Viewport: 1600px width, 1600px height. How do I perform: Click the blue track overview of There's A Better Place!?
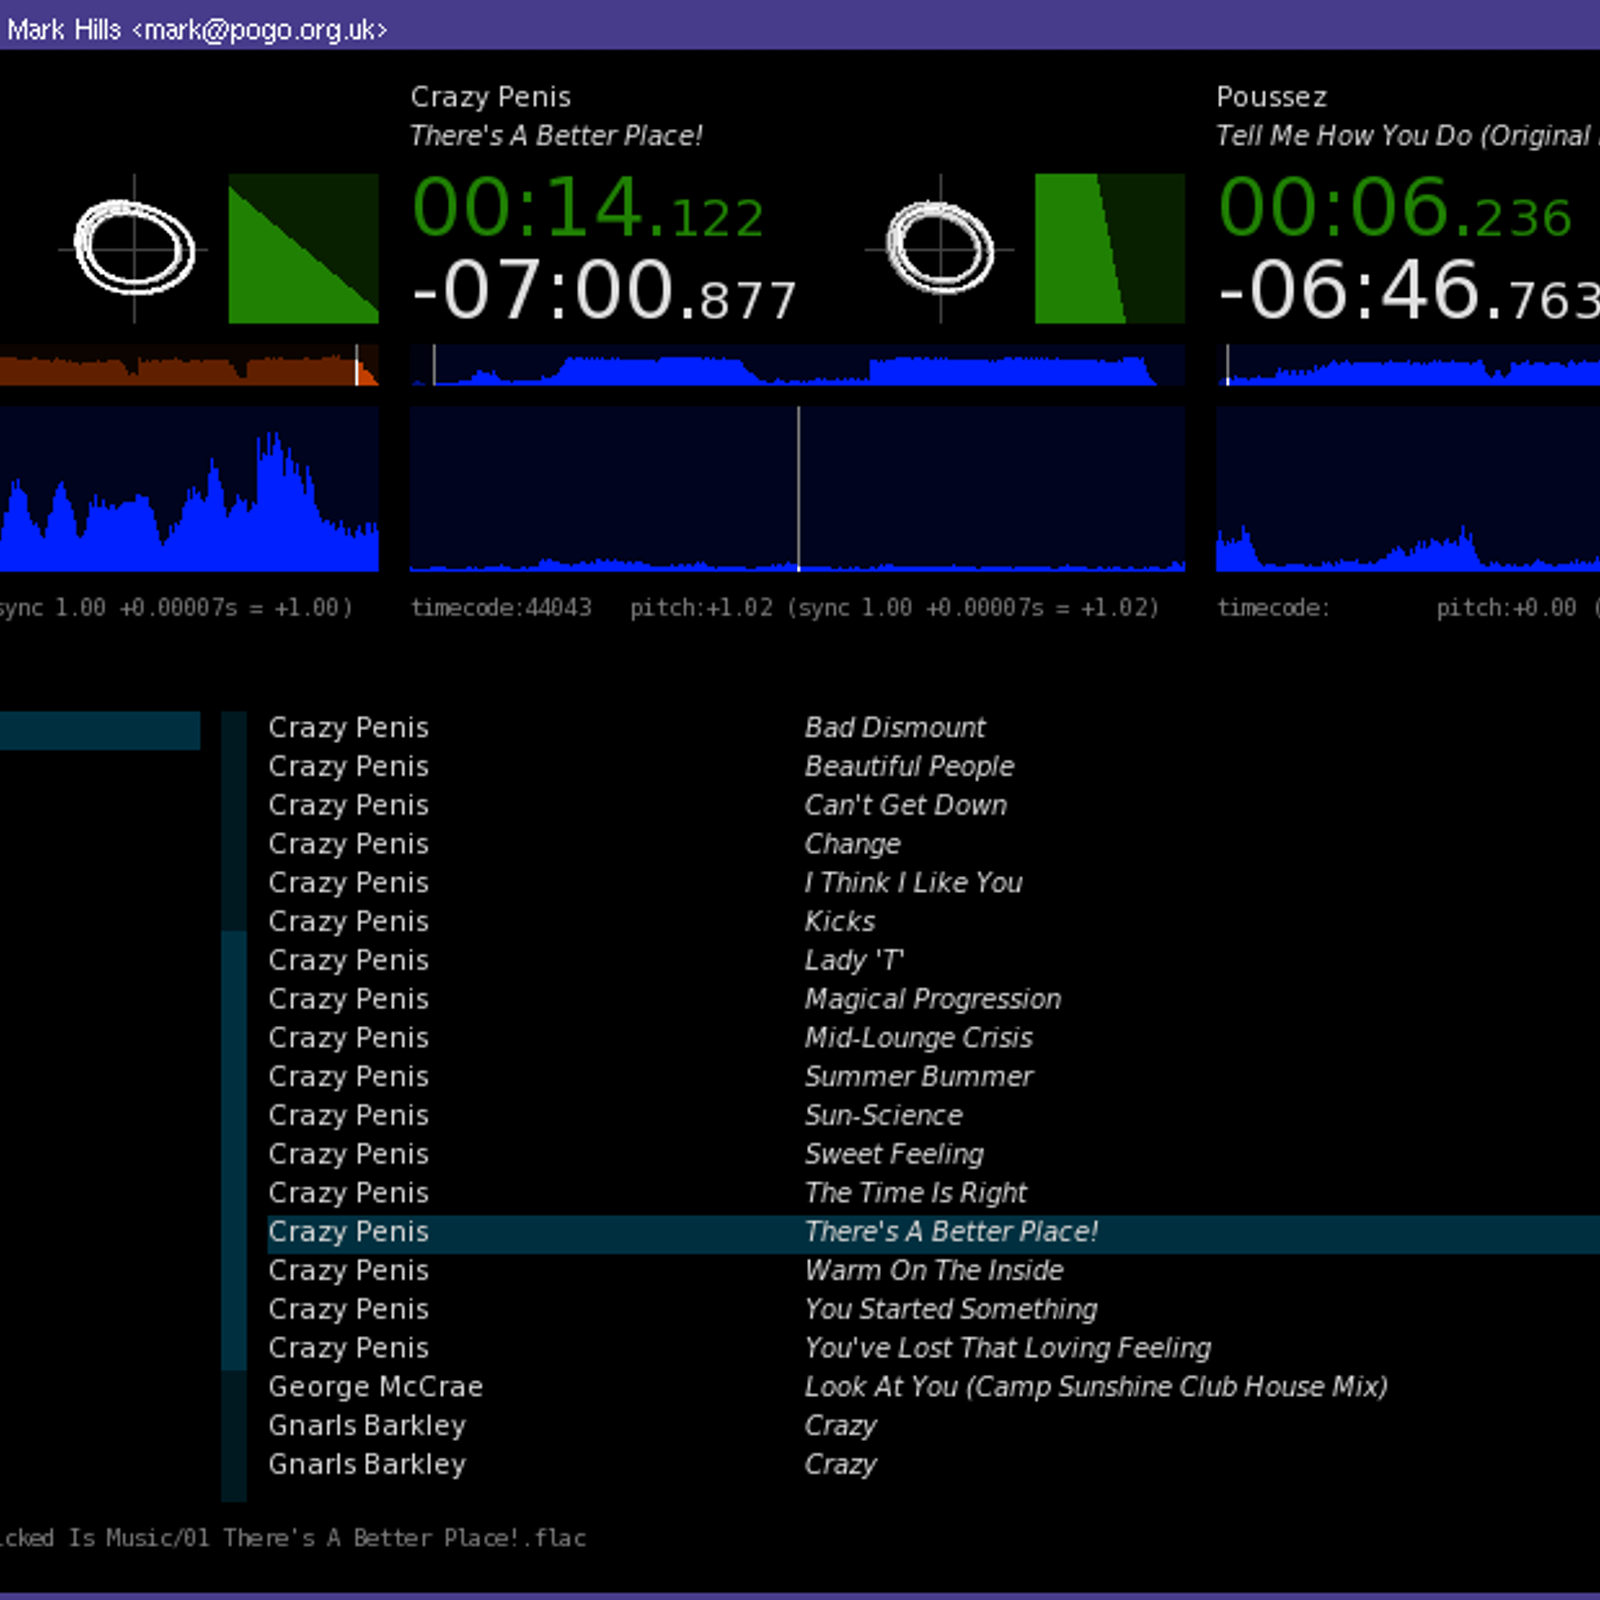(x=797, y=365)
